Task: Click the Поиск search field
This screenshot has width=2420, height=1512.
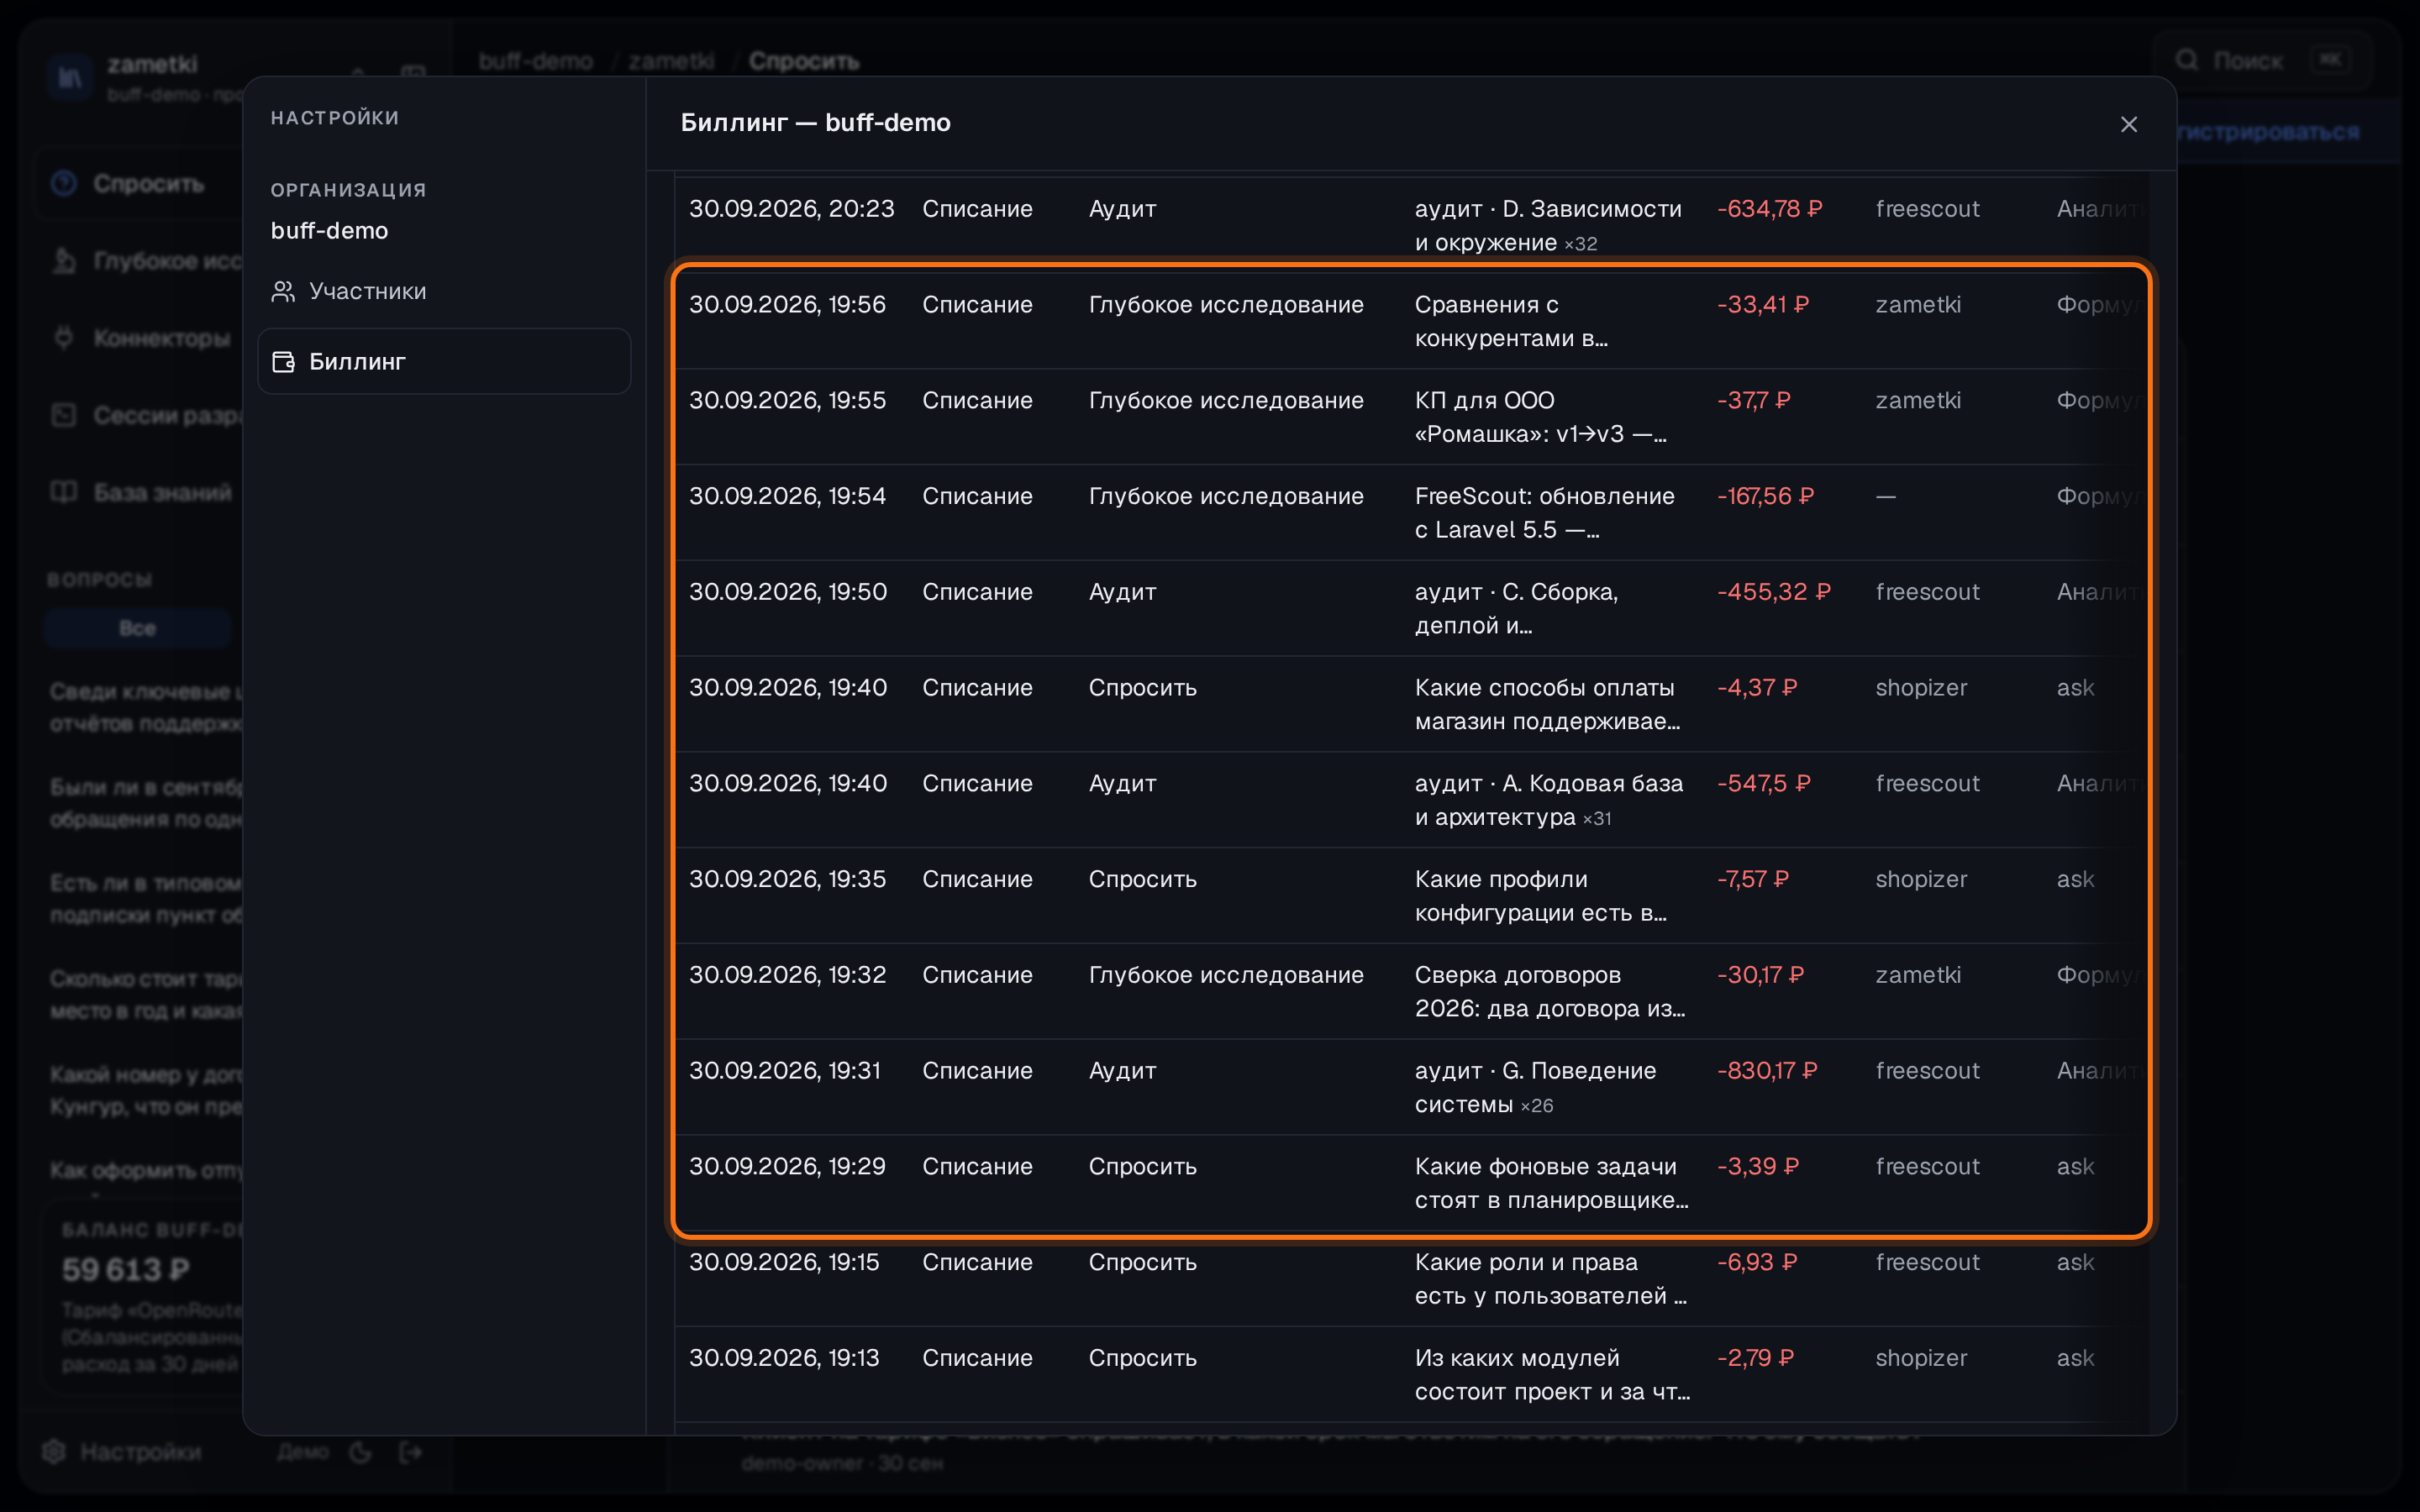Action: click(x=2261, y=60)
